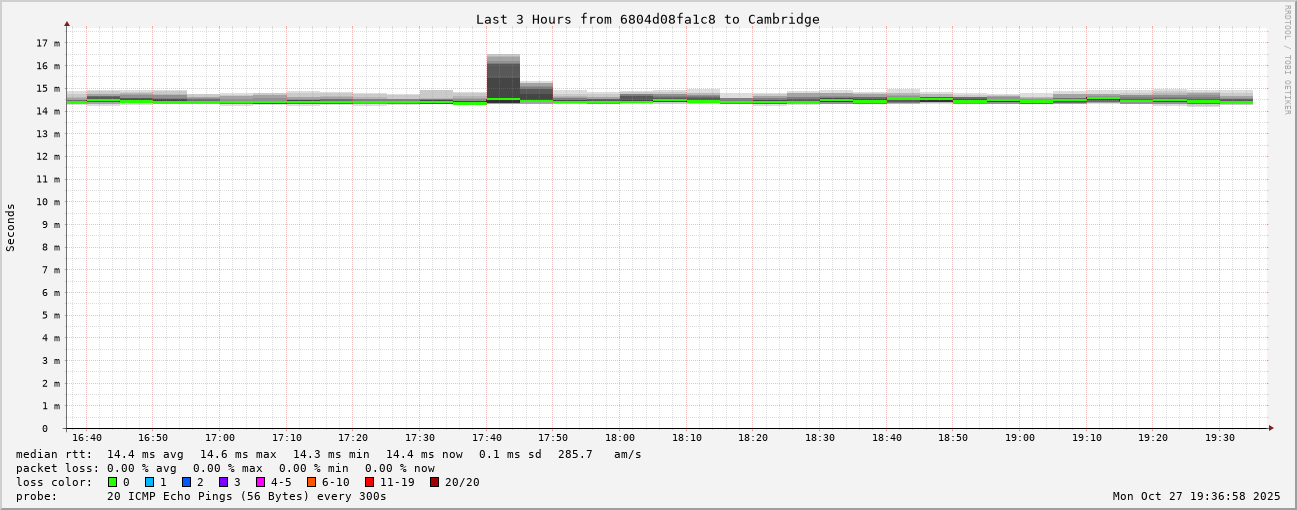Screen dimensions: 1297x510
Task: Click the orange 6-10 loss swatch
Action: [312, 482]
